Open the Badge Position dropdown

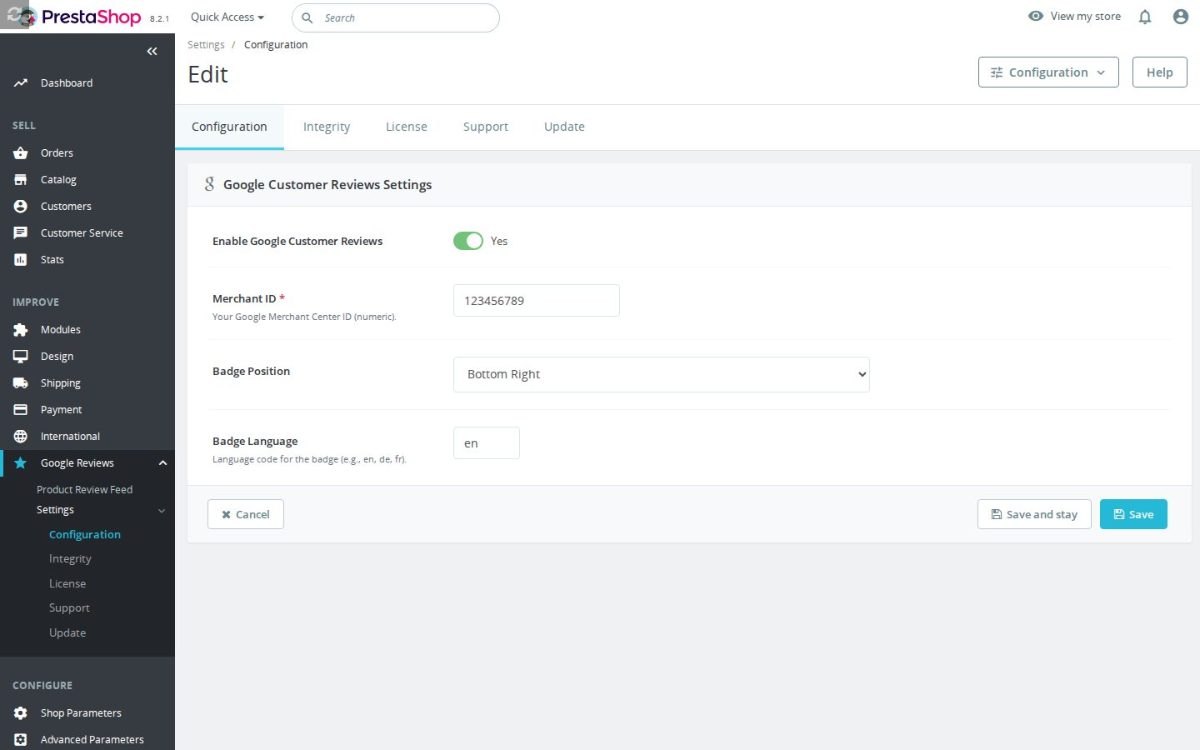pyautogui.click(x=661, y=374)
